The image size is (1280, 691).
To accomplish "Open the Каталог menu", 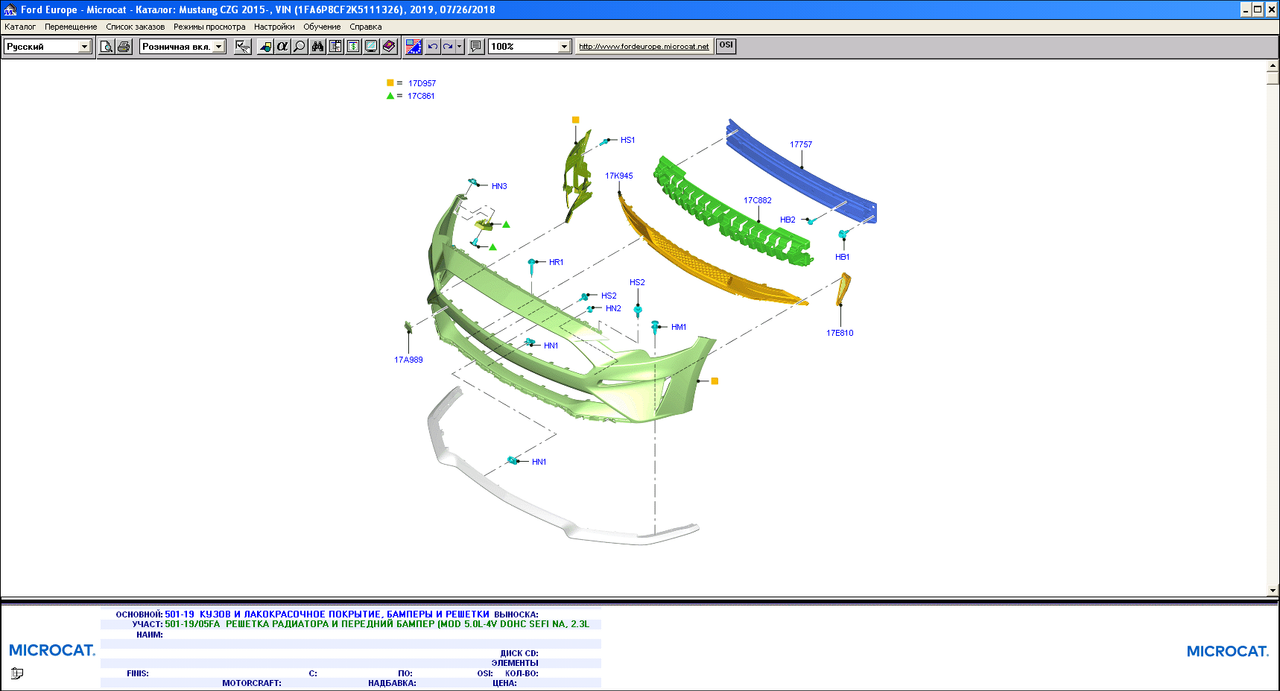I will (x=20, y=27).
